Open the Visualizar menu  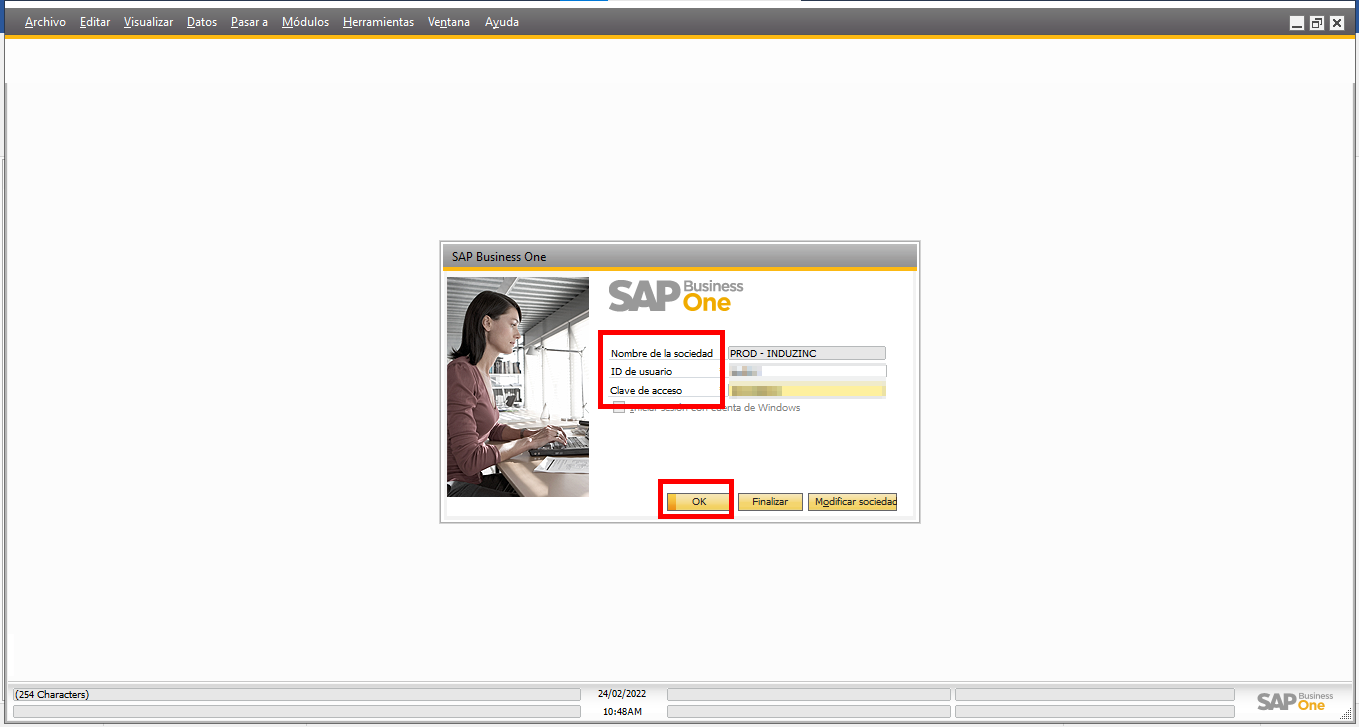(148, 22)
